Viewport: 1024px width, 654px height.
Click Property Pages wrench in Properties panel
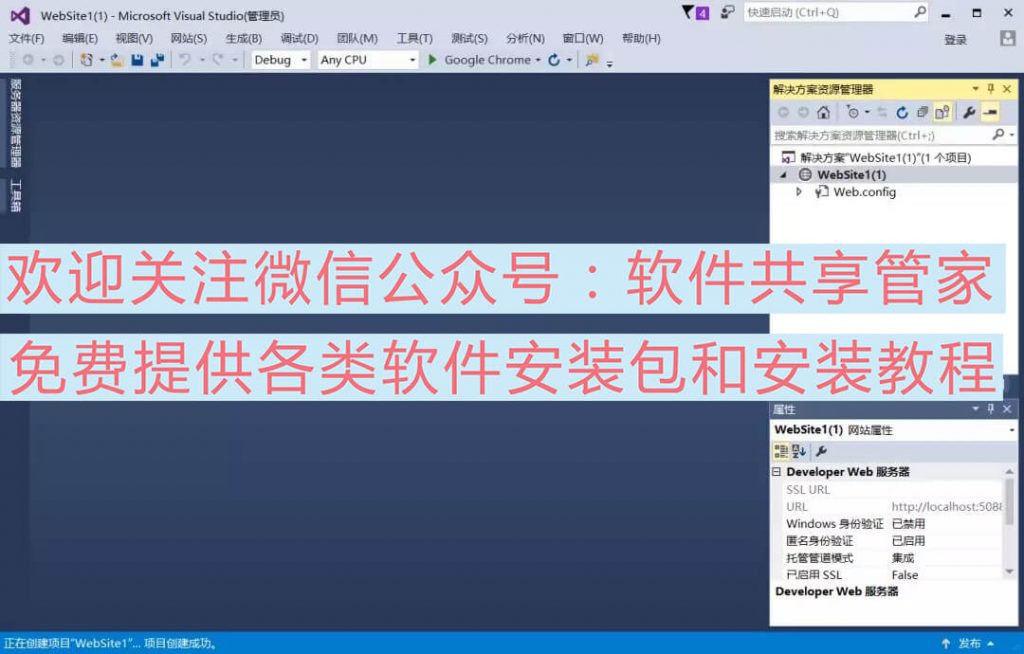pos(822,451)
